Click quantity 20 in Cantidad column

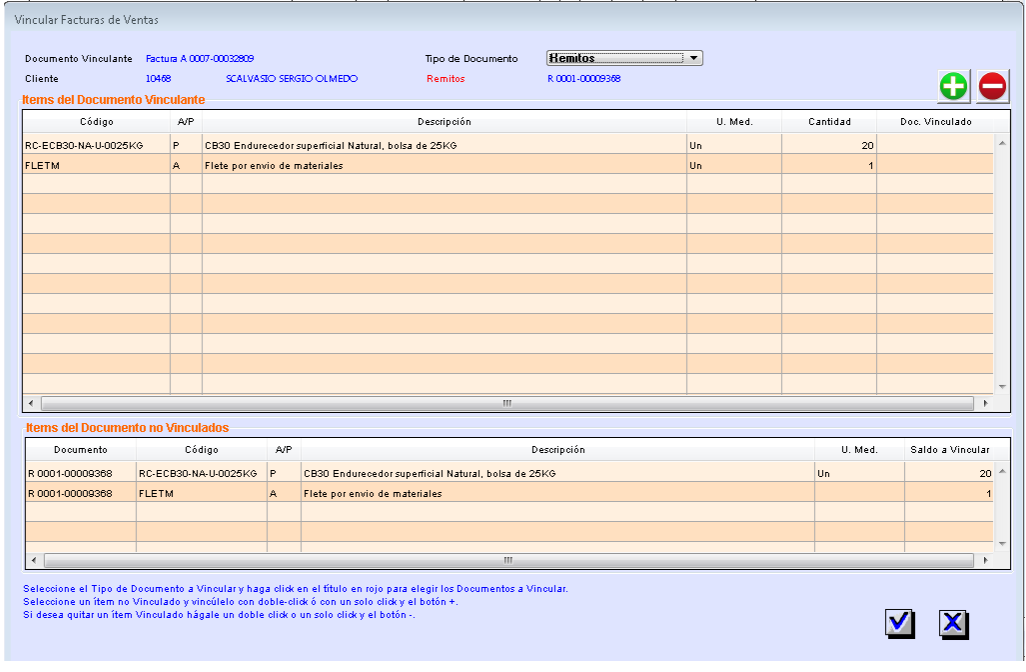click(x=829, y=145)
